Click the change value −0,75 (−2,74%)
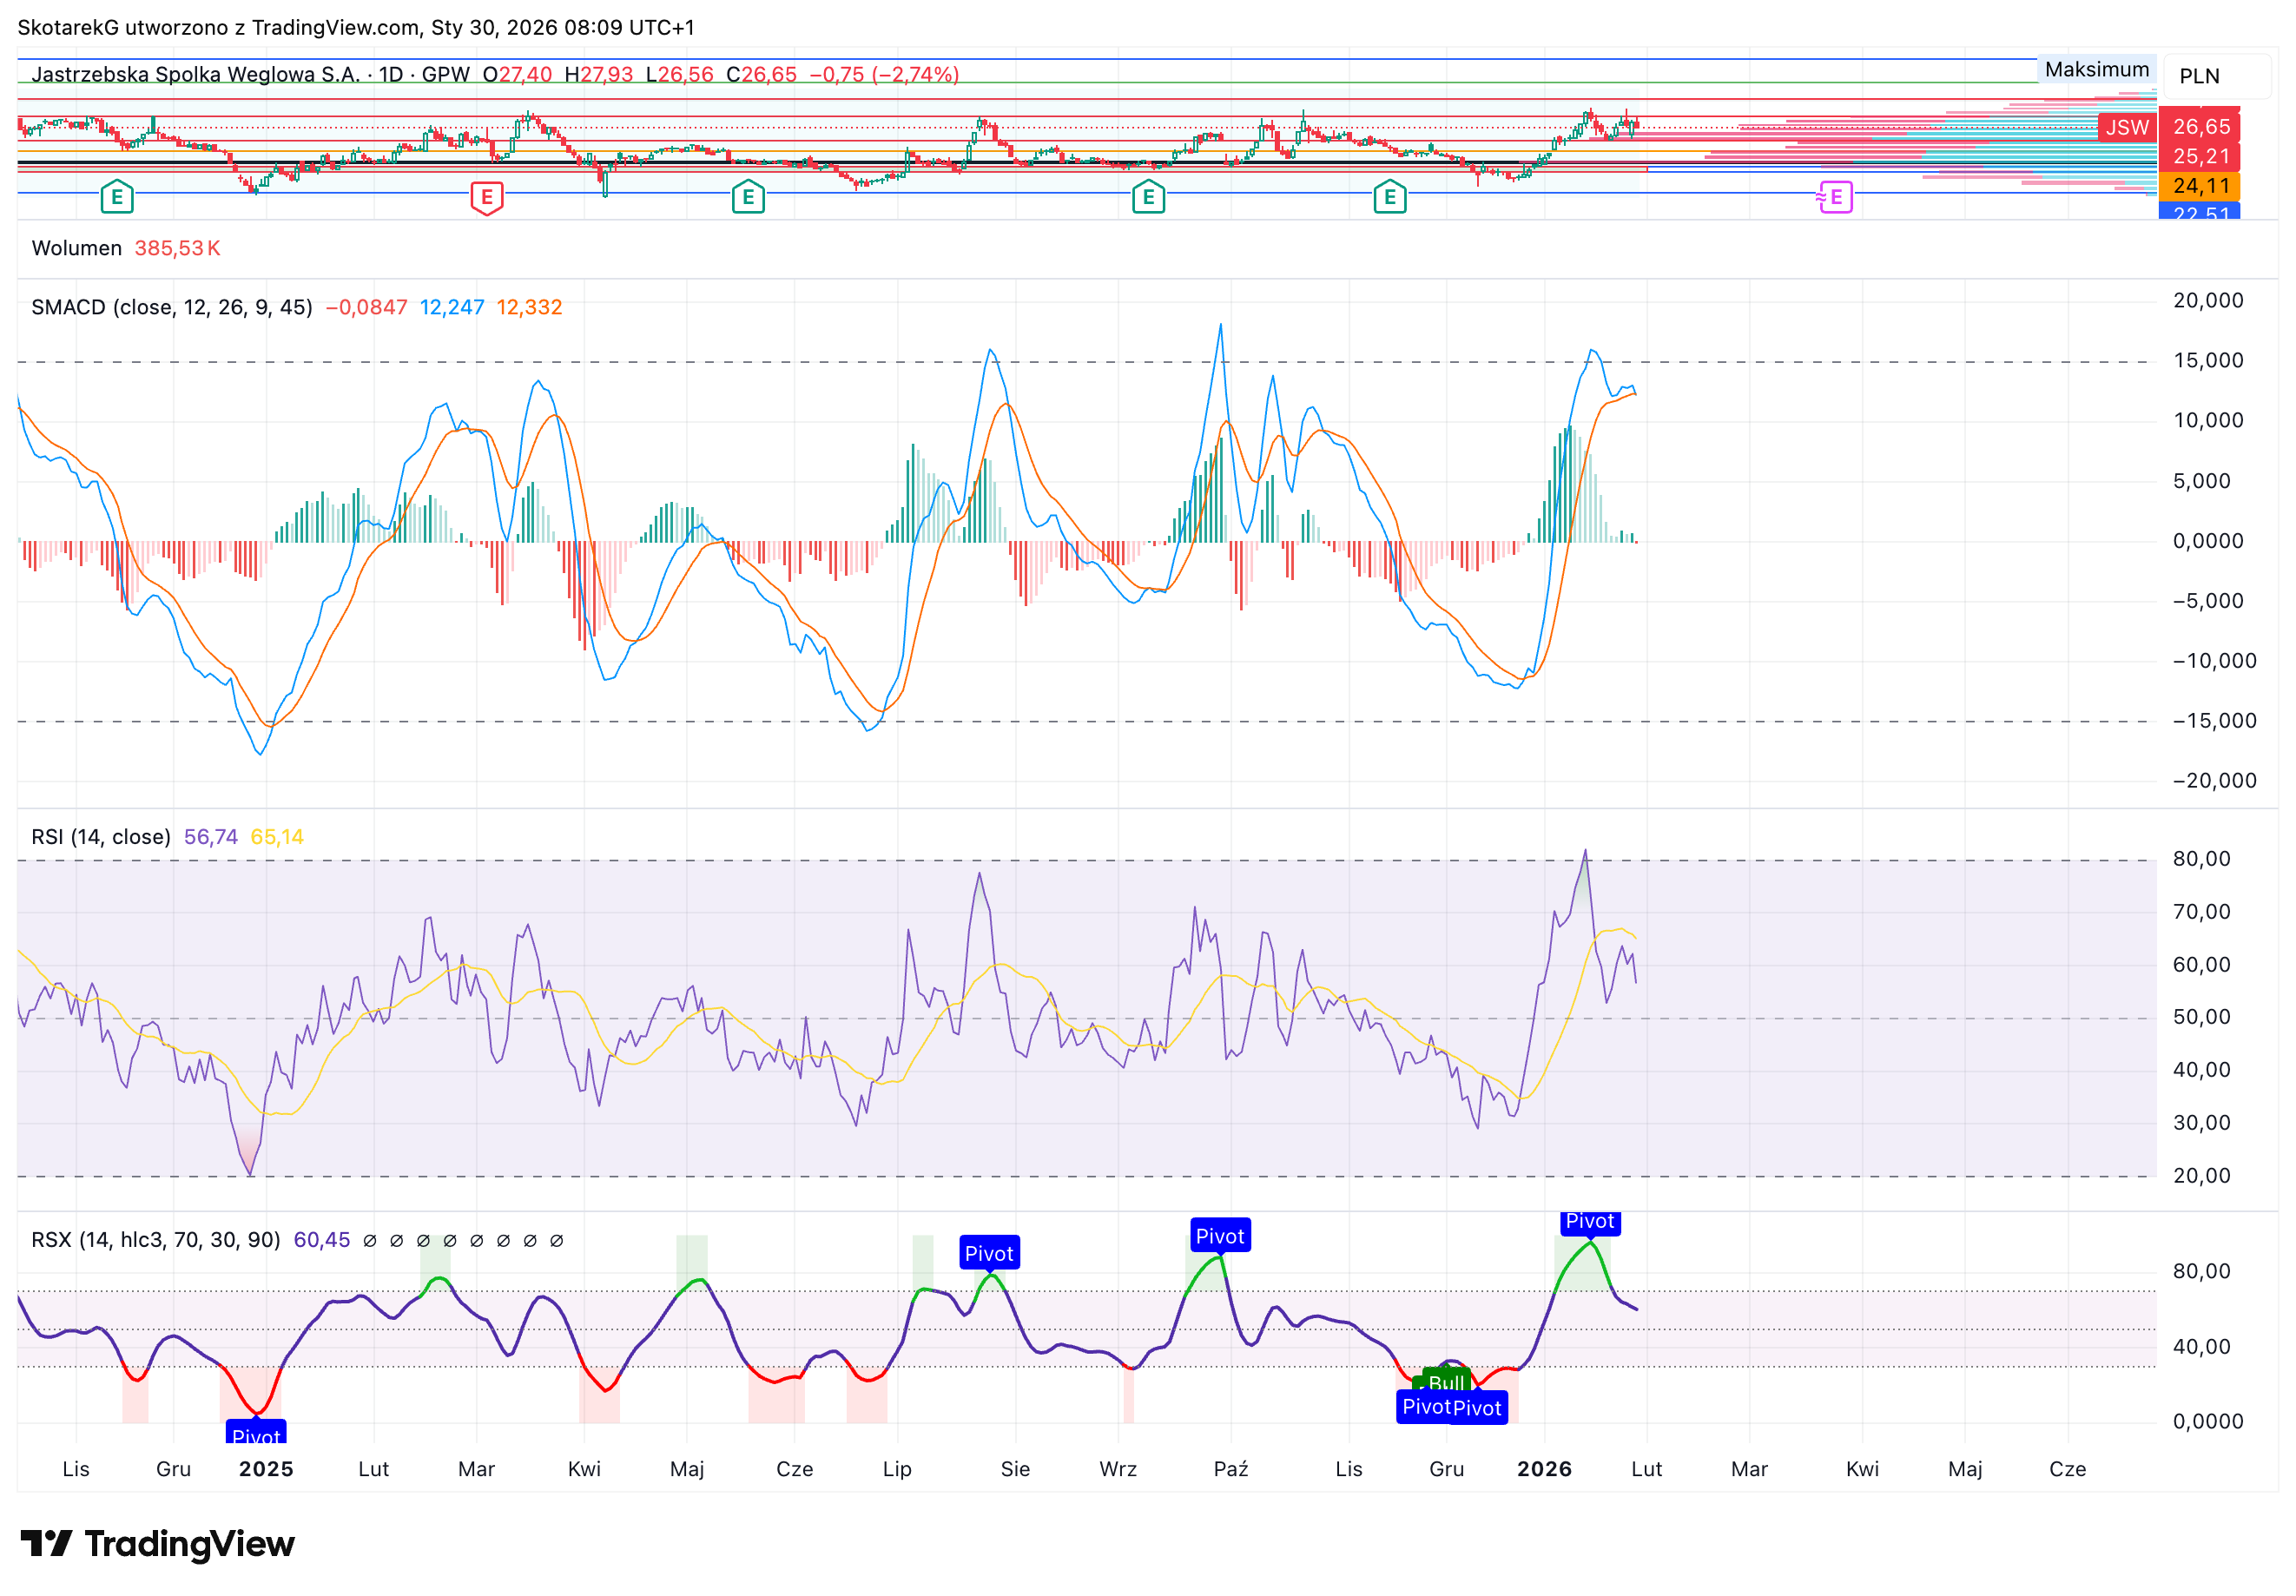 (x=884, y=74)
